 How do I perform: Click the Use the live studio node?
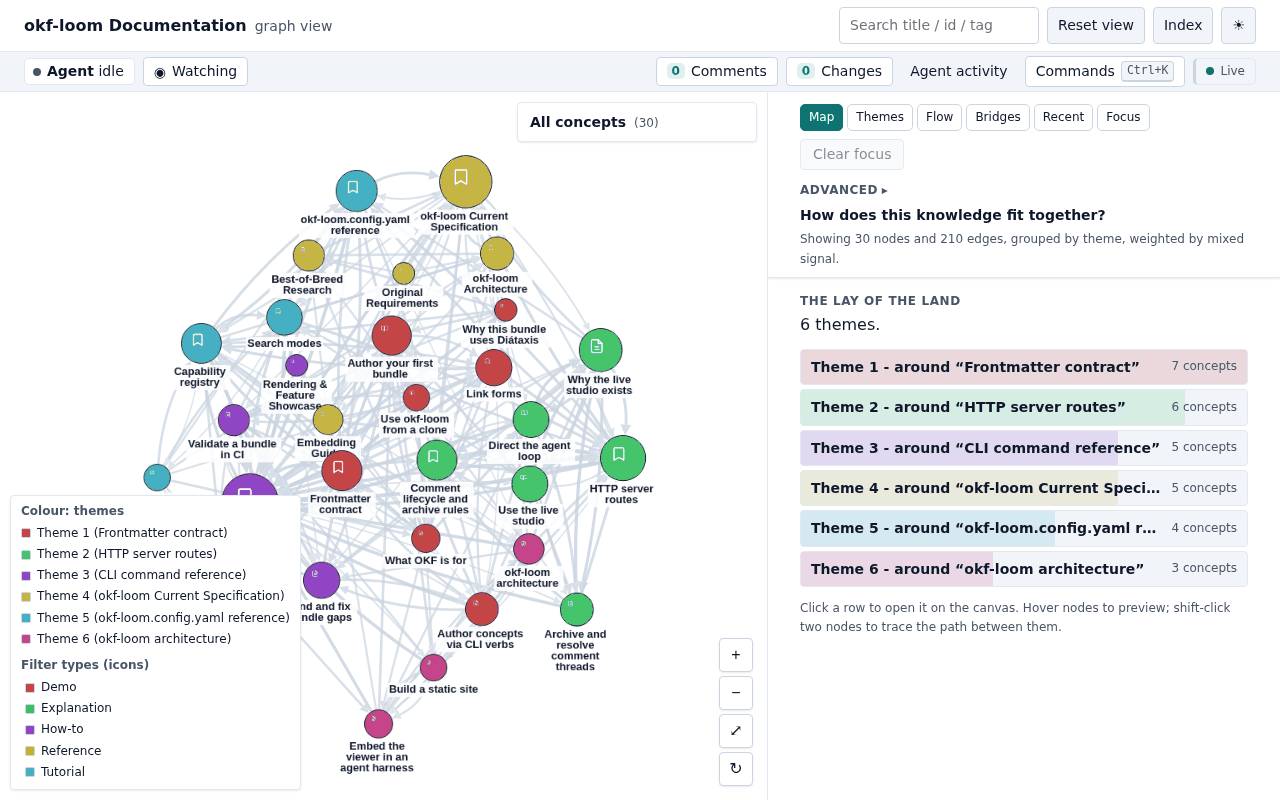tap(529, 484)
